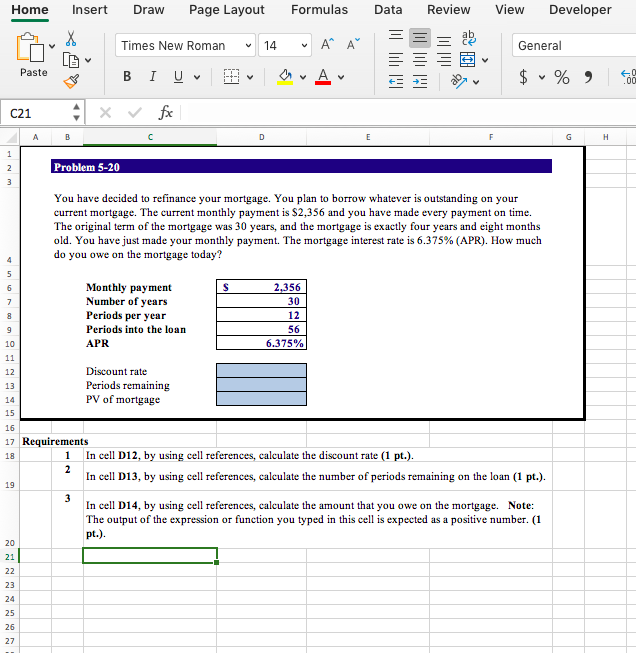Align text left

(396, 60)
